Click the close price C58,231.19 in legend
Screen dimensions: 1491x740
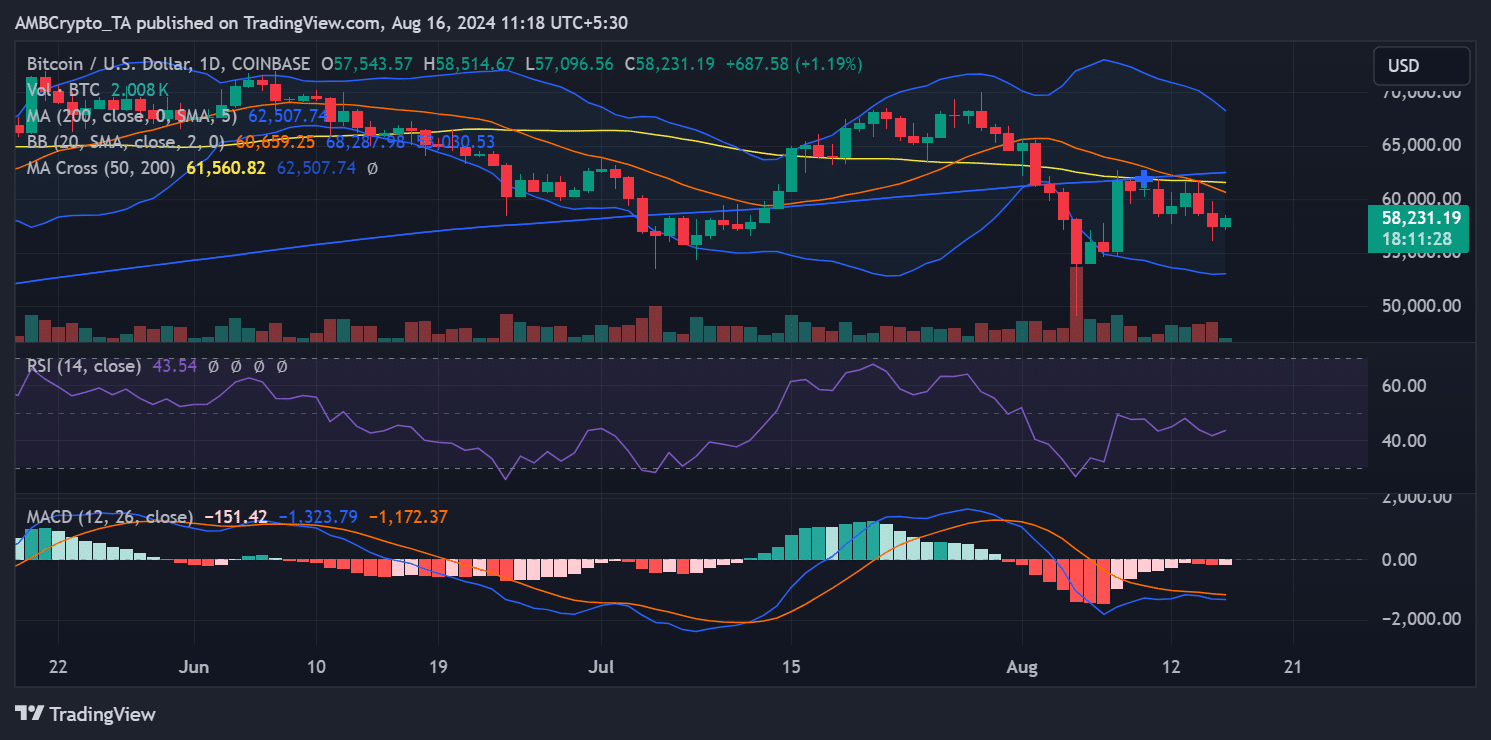pyautogui.click(x=670, y=64)
